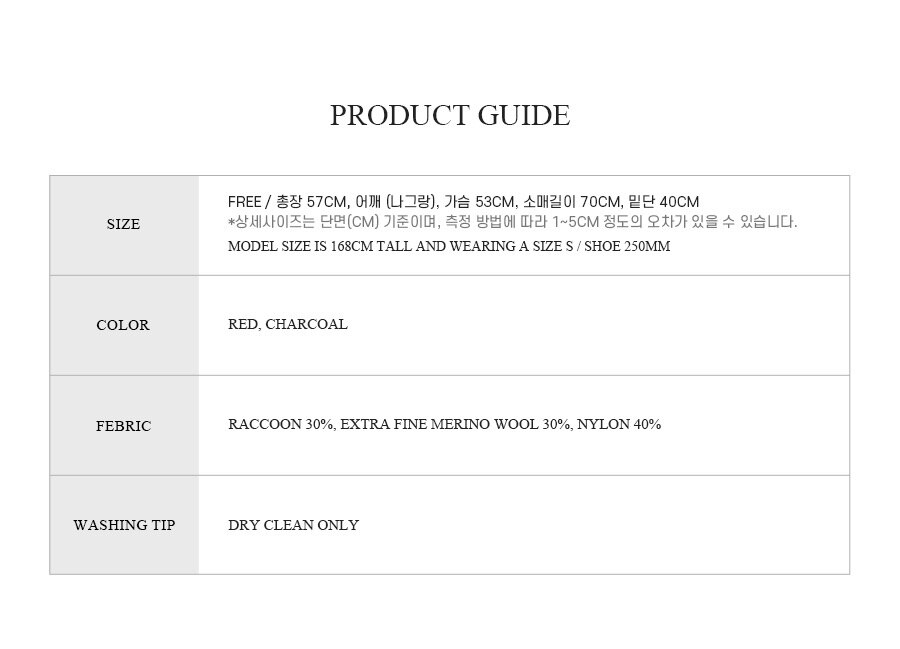Click the 총장 57CM measurement
The height and width of the screenshot is (649, 900).
(x=311, y=202)
